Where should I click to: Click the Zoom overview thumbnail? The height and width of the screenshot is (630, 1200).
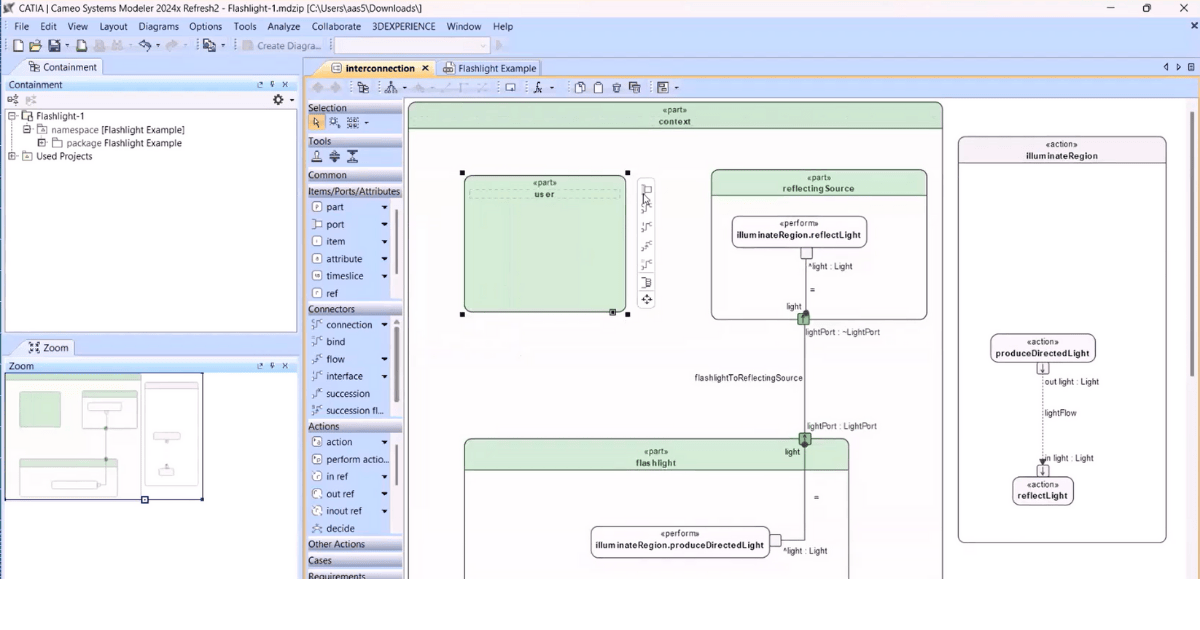pyautogui.click(x=104, y=436)
